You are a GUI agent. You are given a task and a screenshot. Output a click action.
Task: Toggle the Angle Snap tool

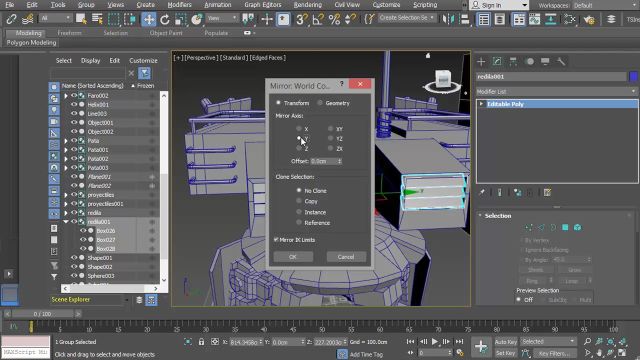[318, 19]
